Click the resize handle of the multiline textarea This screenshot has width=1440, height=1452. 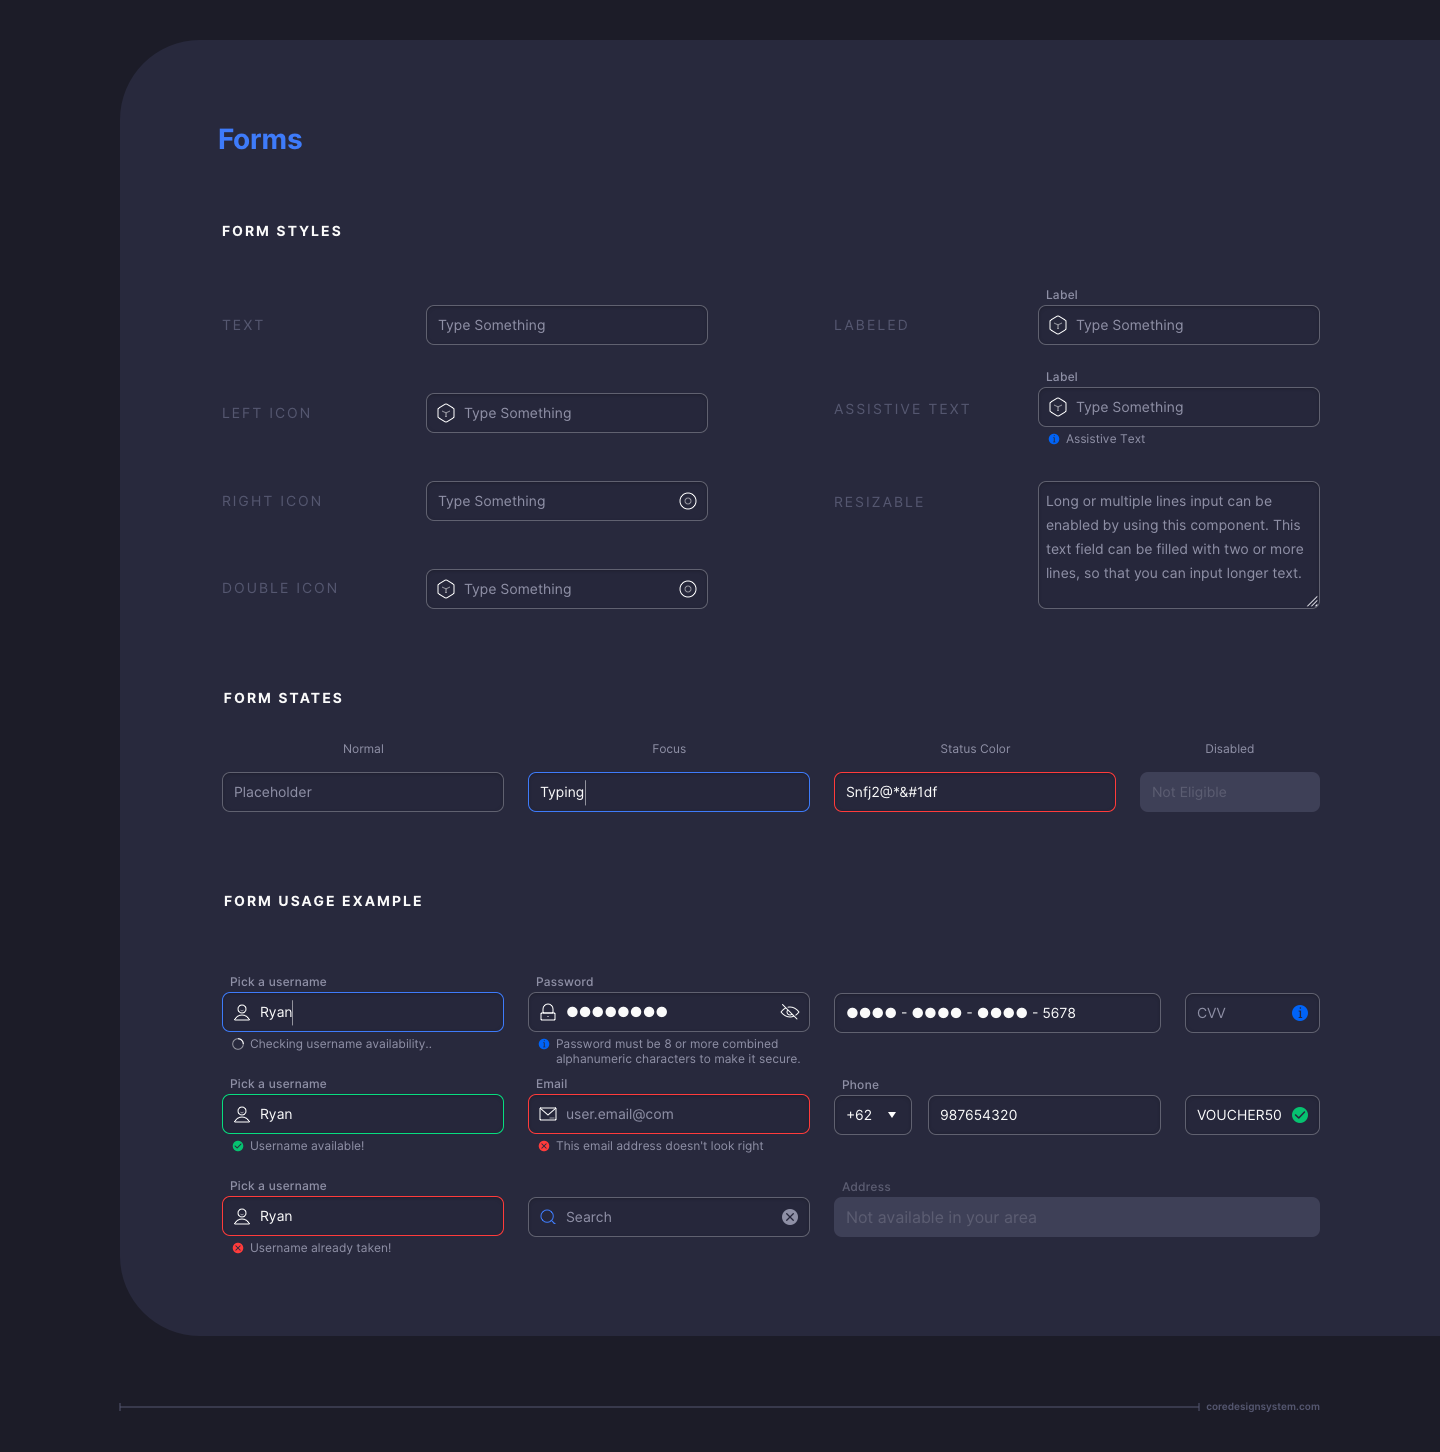(1312, 601)
